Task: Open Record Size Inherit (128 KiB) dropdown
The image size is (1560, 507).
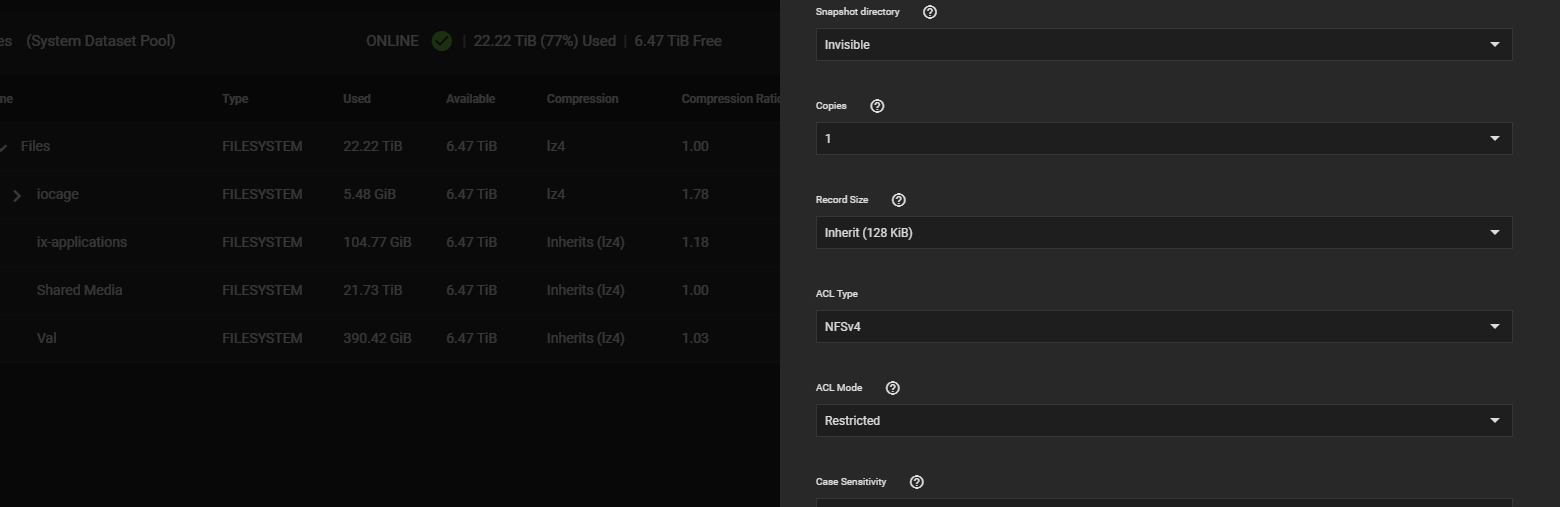Action: click(x=1164, y=233)
